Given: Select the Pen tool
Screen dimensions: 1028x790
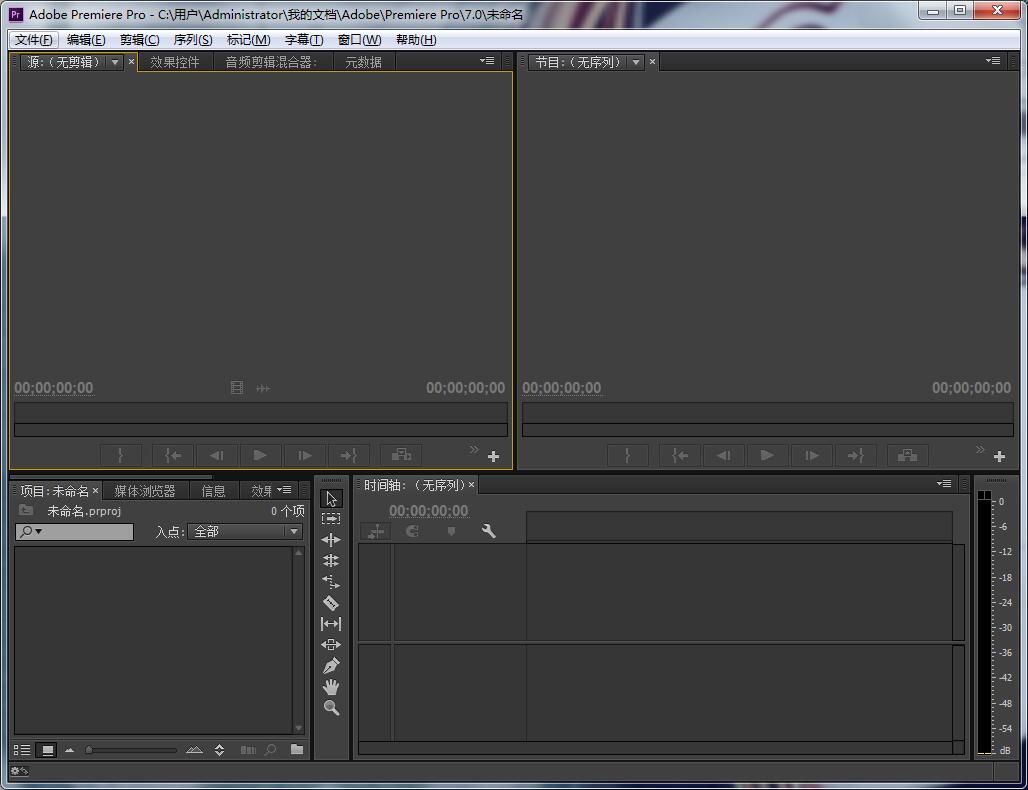Looking at the screenshot, I should (x=331, y=665).
